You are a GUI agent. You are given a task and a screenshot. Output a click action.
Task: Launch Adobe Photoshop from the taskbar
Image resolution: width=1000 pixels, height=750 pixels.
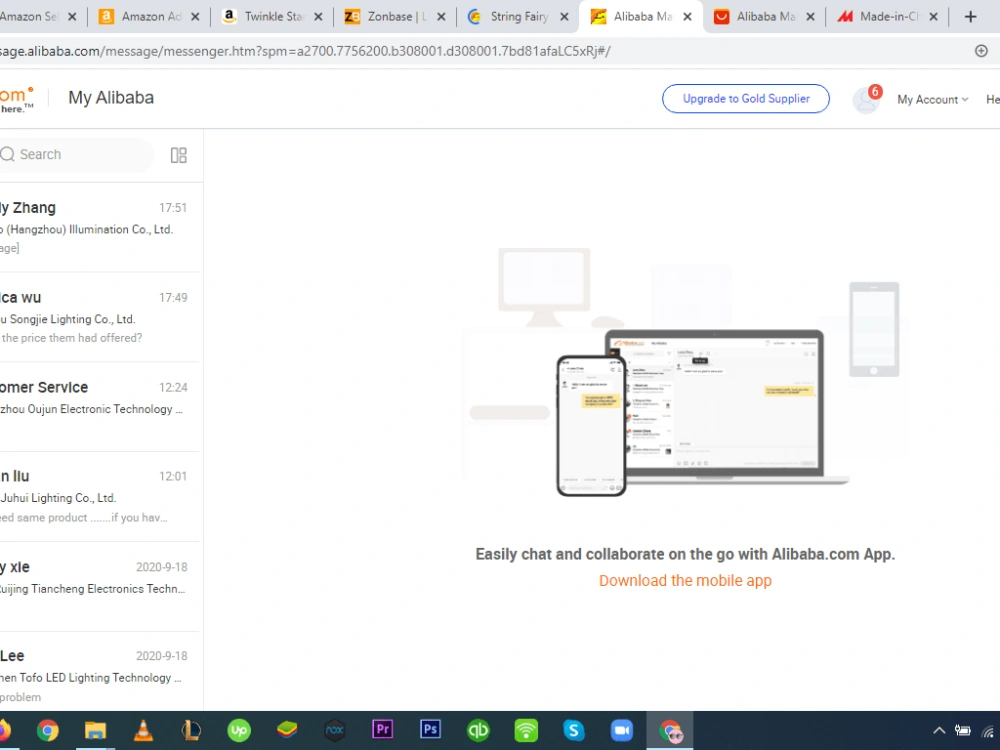click(x=430, y=730)
